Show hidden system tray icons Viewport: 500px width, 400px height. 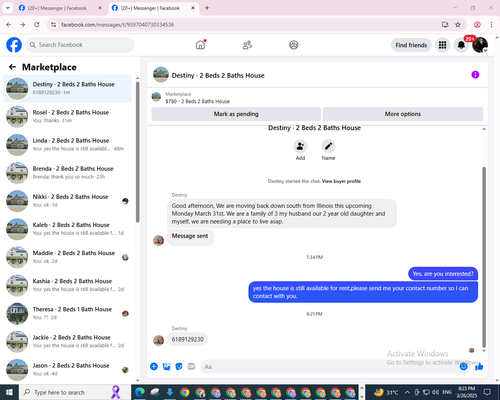(x=407, y=392)
